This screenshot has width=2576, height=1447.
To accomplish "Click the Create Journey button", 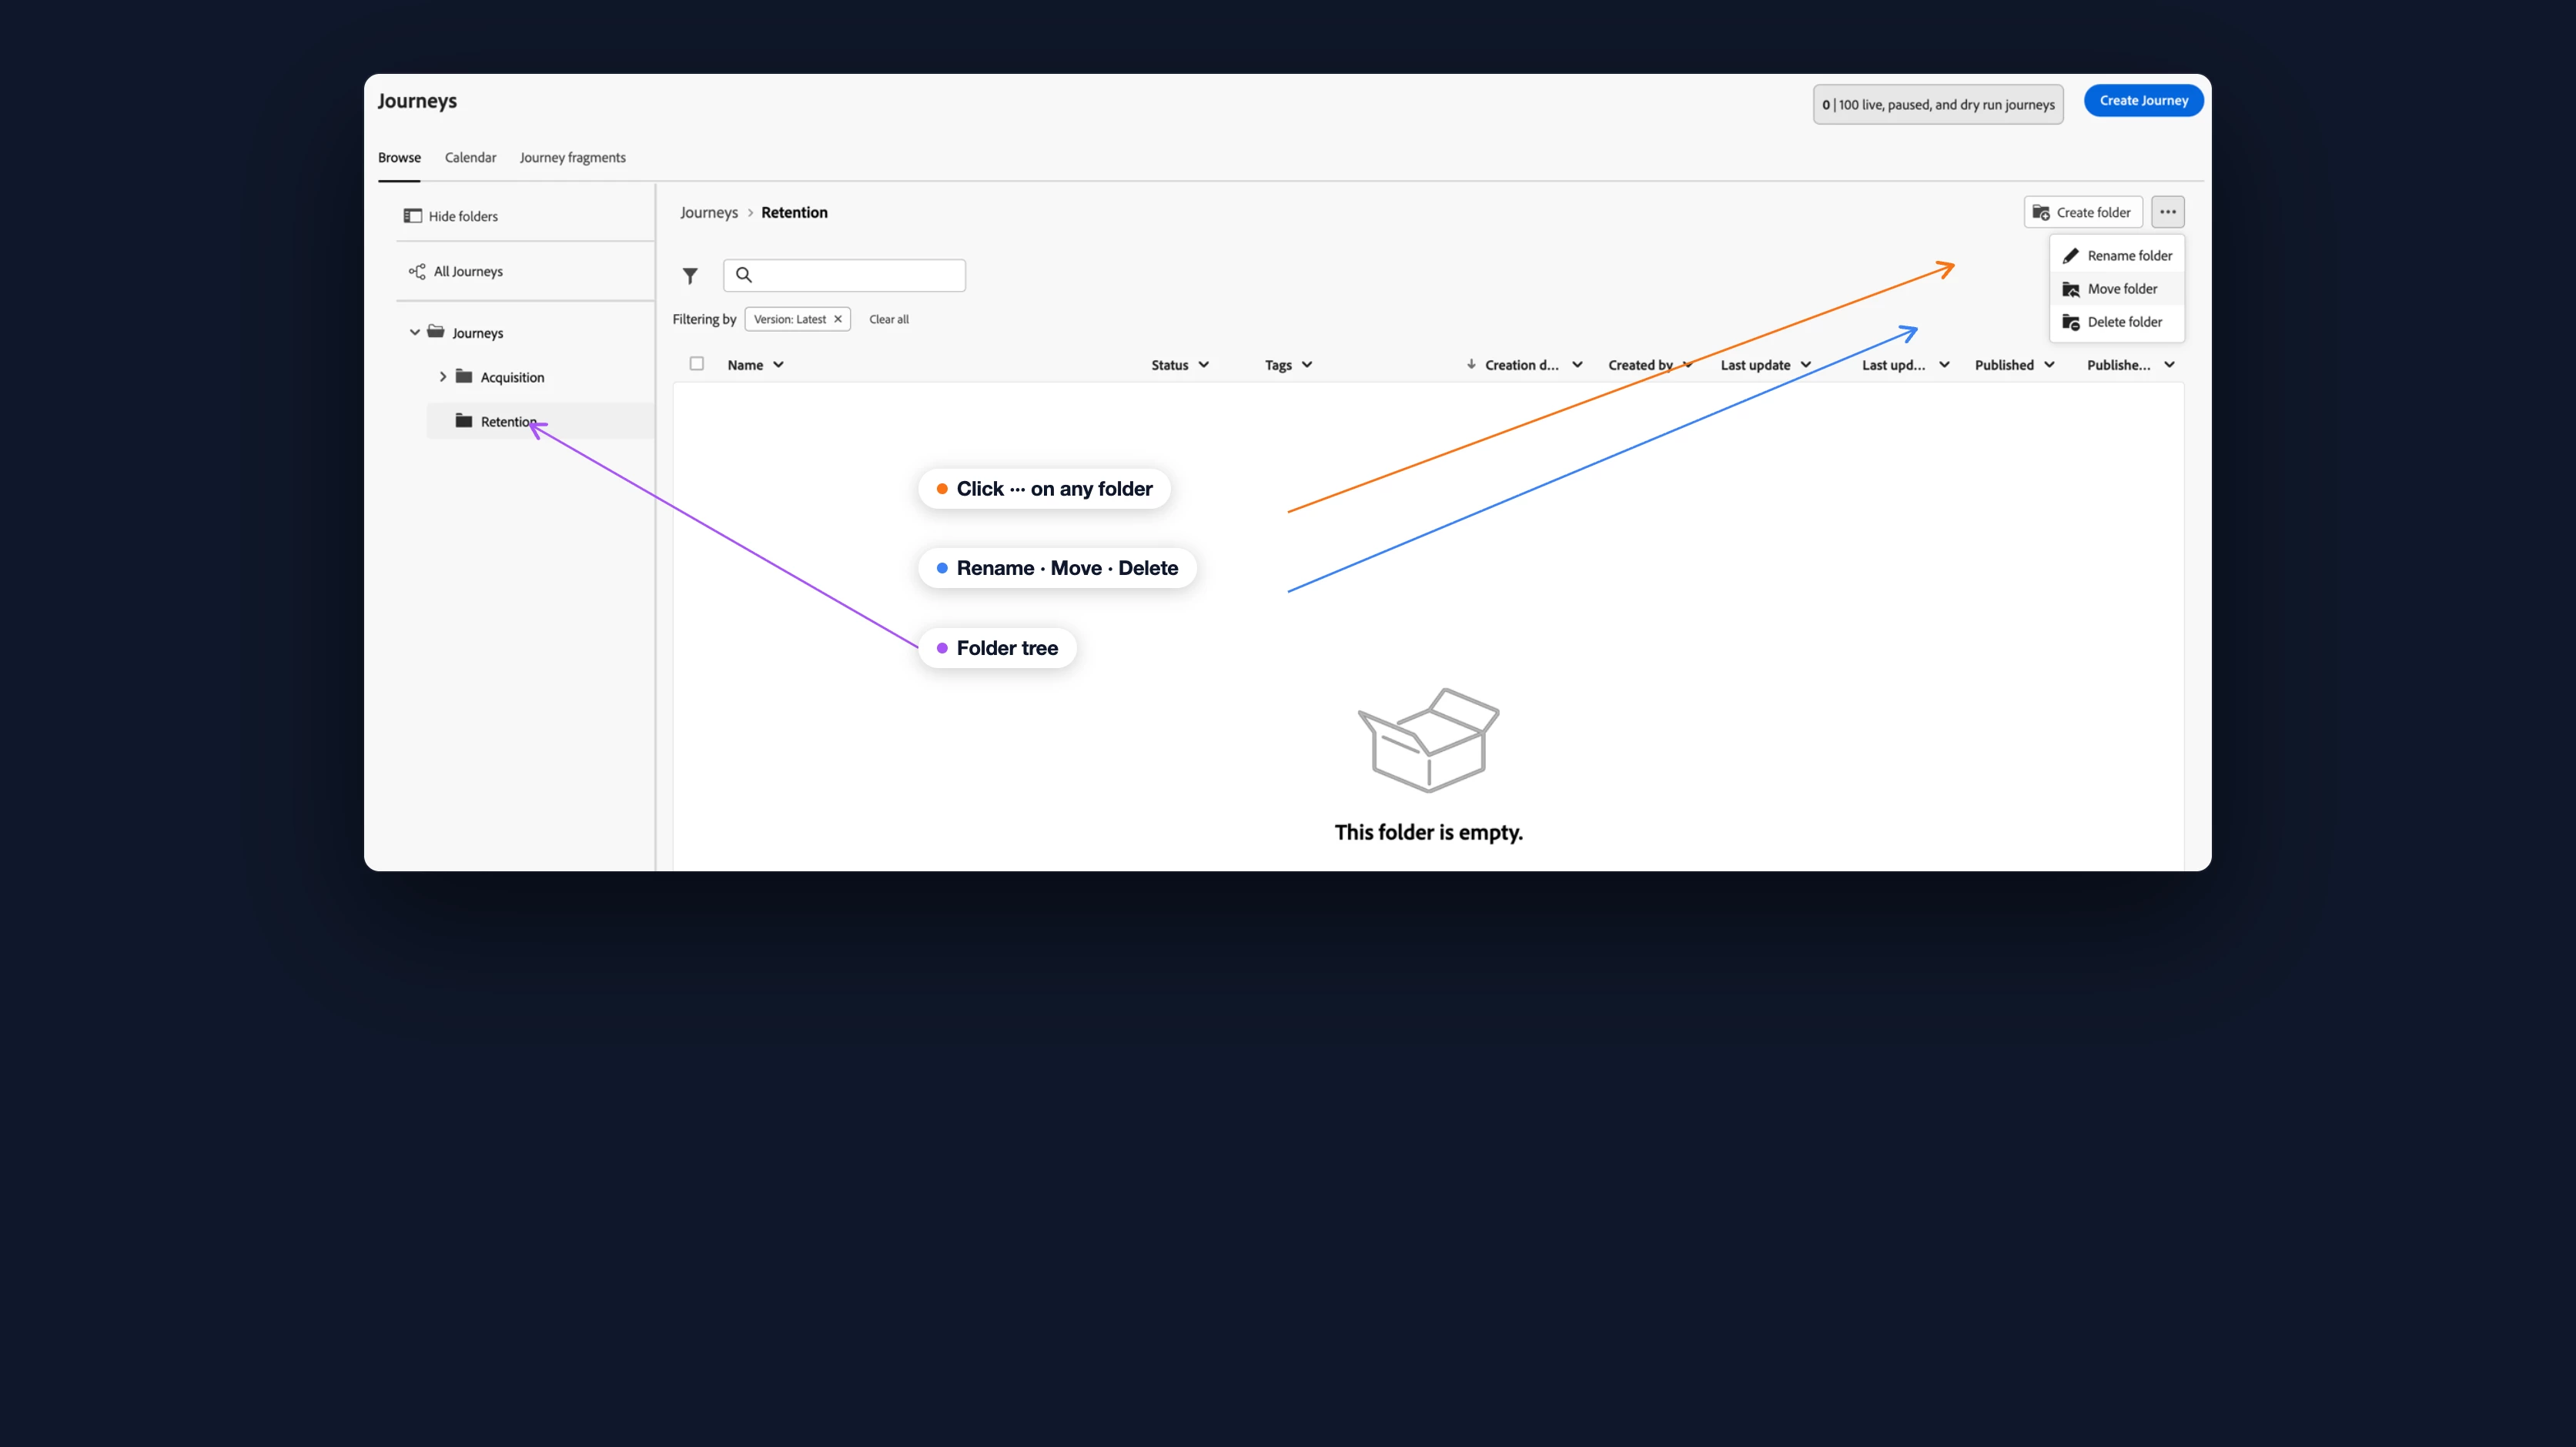I will pyautogui.click(x=2143, y=100).
